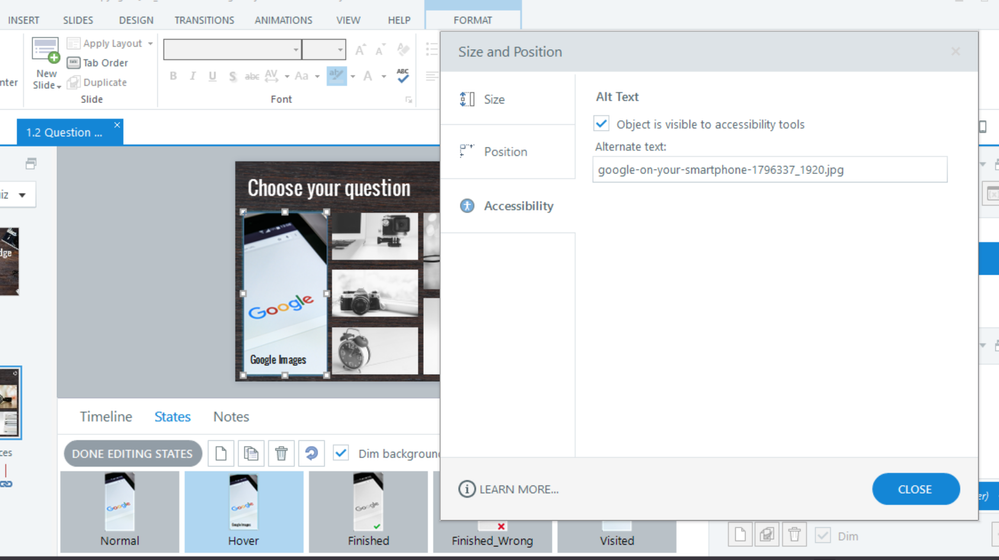Viewport: 999px width, 560px height.
Task: Close the 1.2 Question slide tab
Action: pyautogui.click(x=117, y=125)
